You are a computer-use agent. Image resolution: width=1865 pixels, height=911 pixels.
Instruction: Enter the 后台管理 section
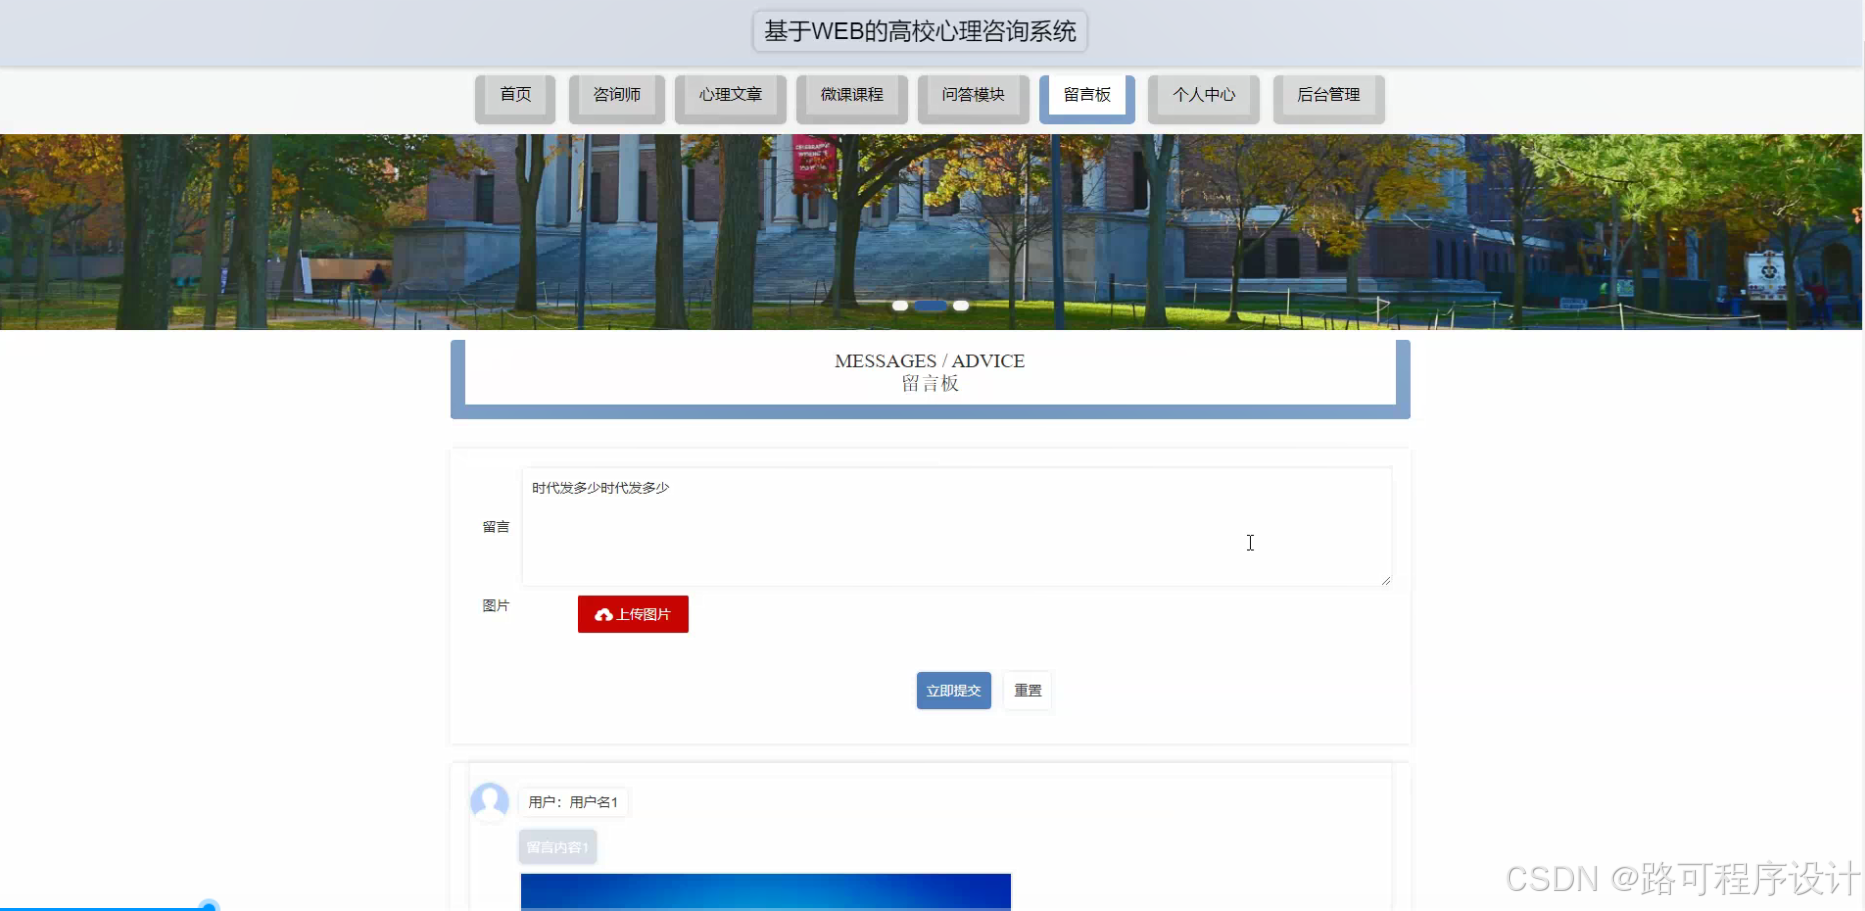(x=1328, y=94)
